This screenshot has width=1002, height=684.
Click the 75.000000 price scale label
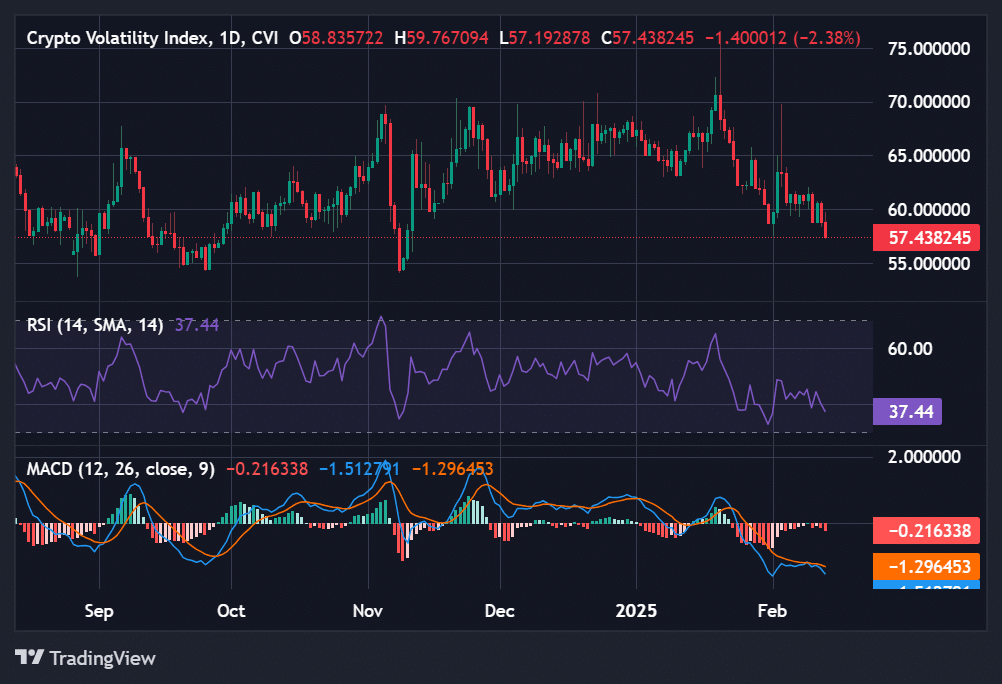click(932, 46)
